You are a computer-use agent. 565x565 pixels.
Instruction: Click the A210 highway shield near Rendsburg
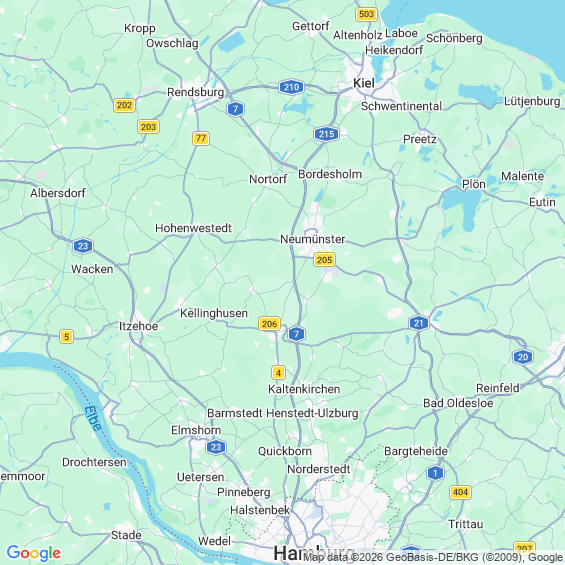[291, 87]
